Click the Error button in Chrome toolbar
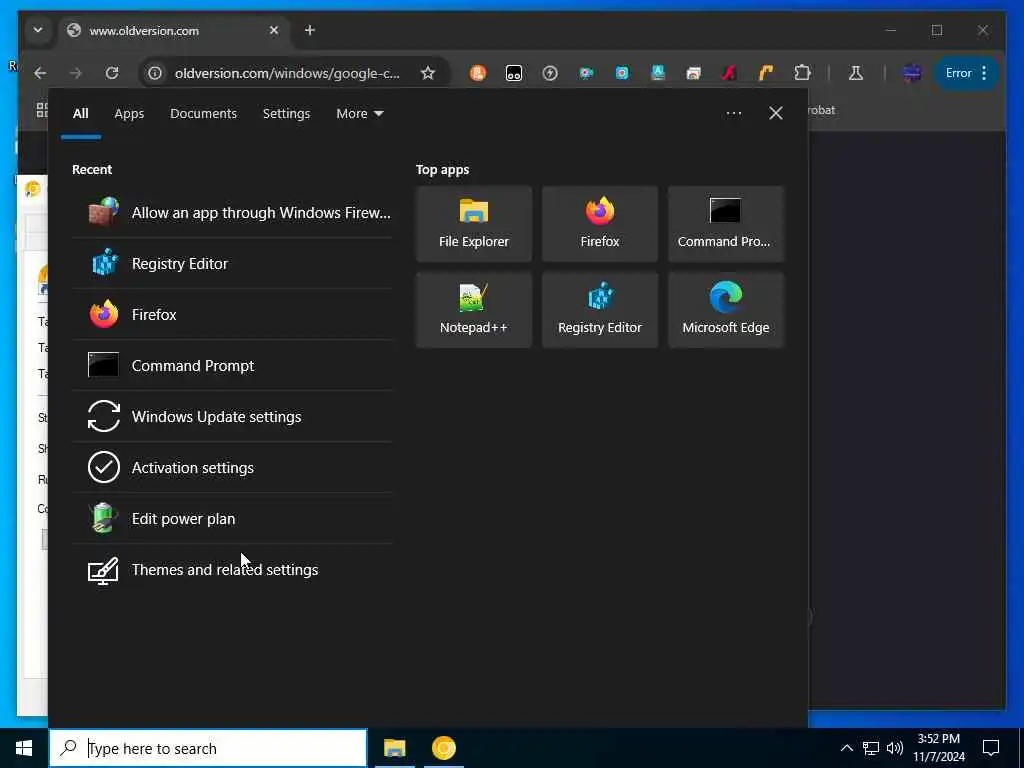Image resolution: width=1024 pixels, height=768 pixels. tap(967, 73)
